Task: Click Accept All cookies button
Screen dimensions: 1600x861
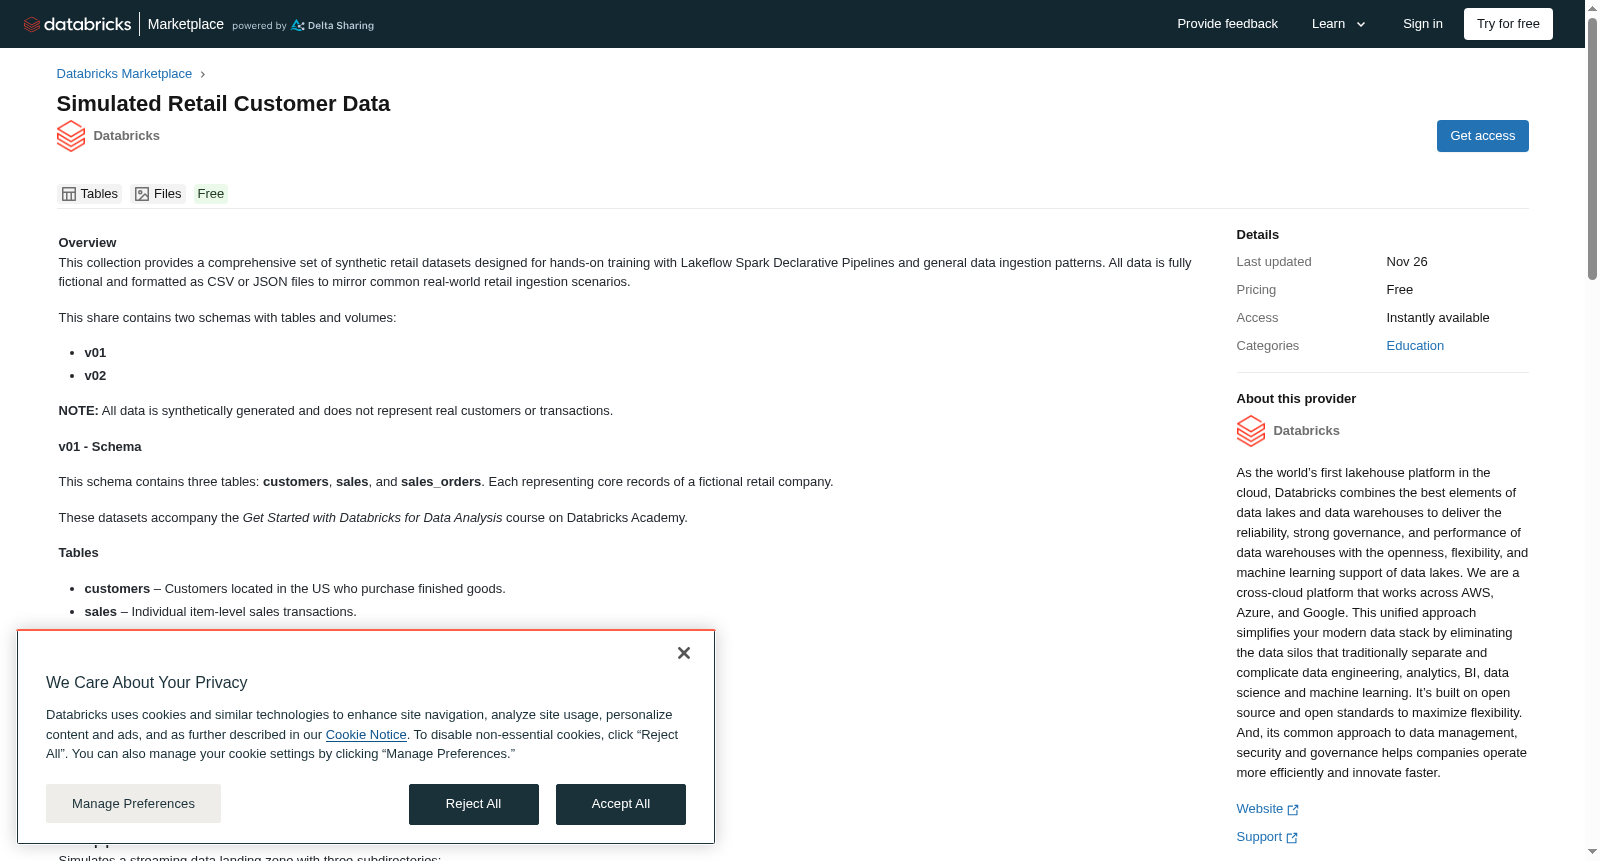Action: point(621,805)
